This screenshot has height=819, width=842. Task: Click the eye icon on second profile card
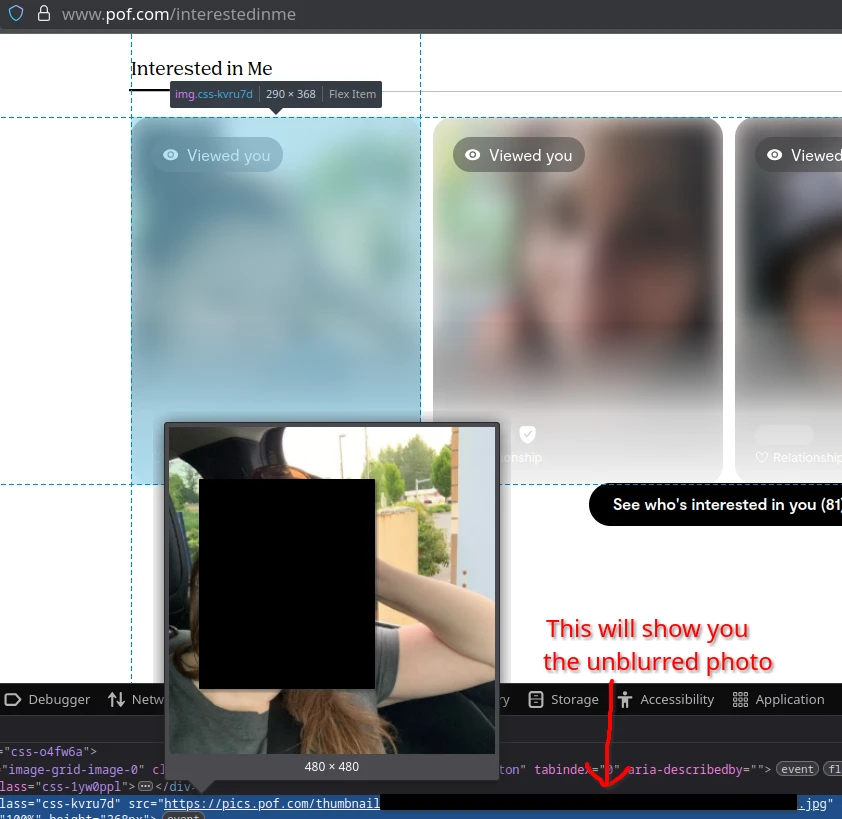coord(472,155)
